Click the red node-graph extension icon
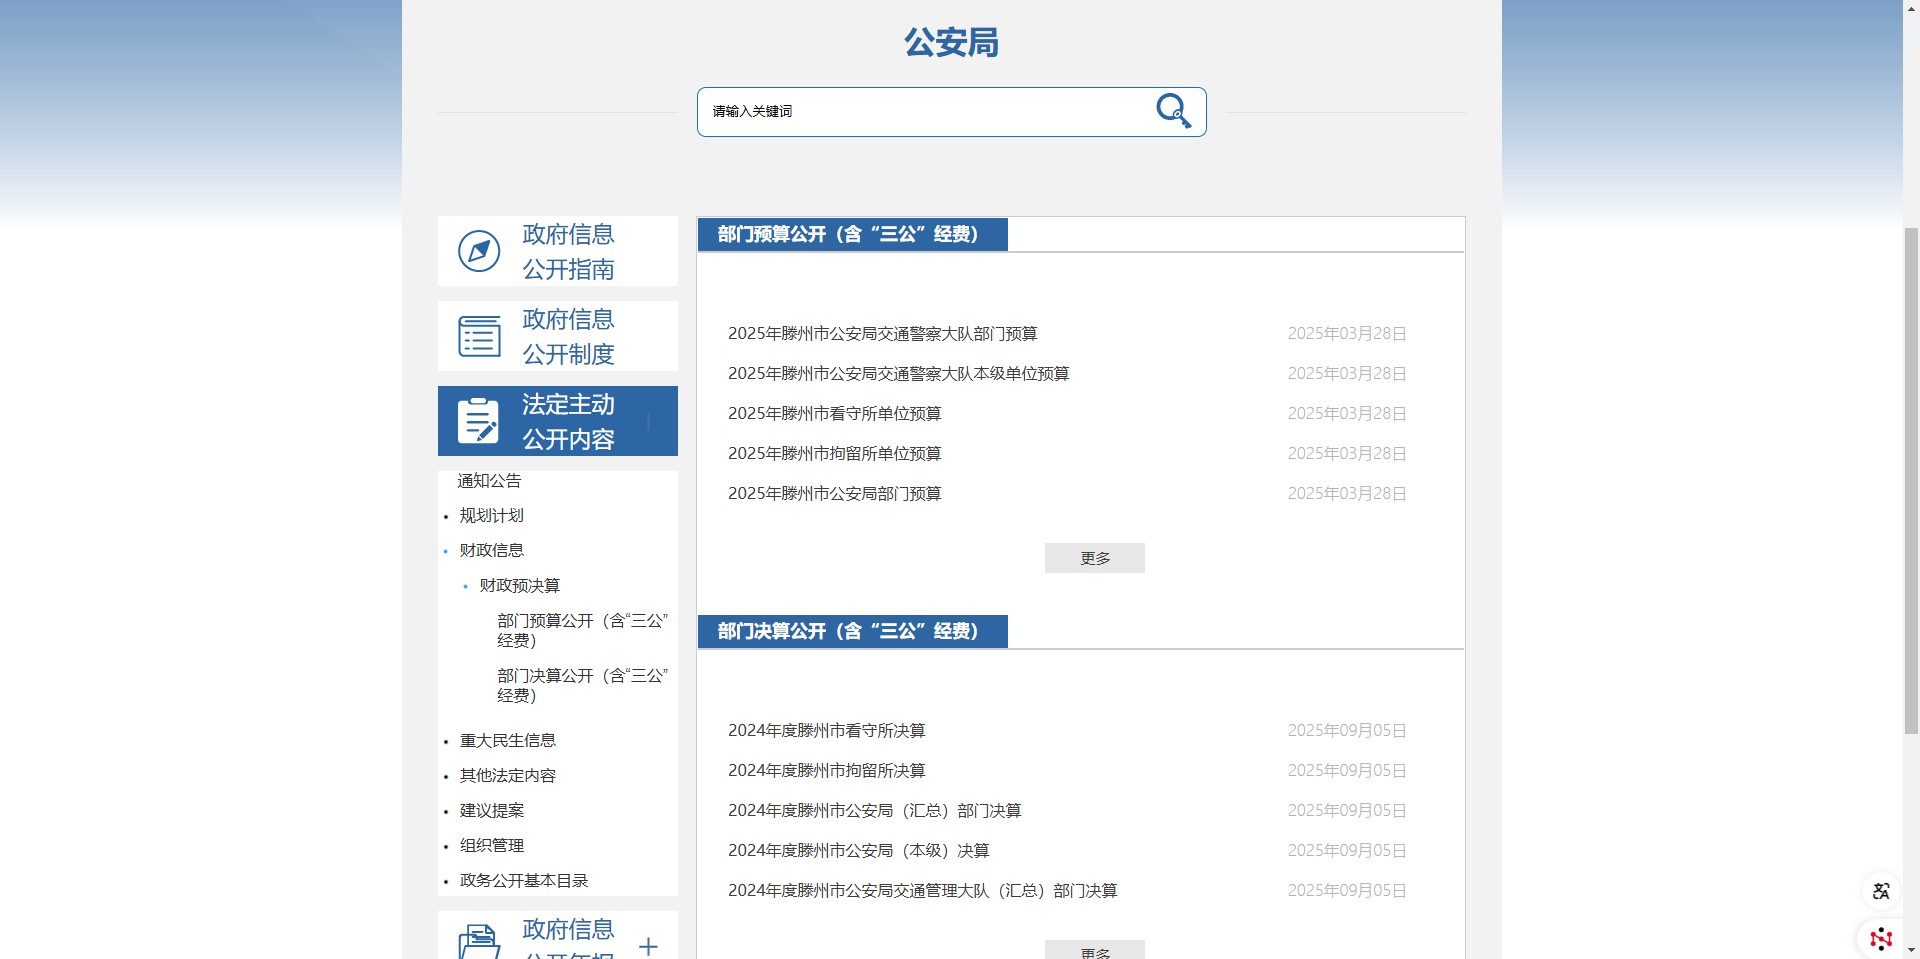The height and width of the screenshot is (959, 1920). point(1881,937)
